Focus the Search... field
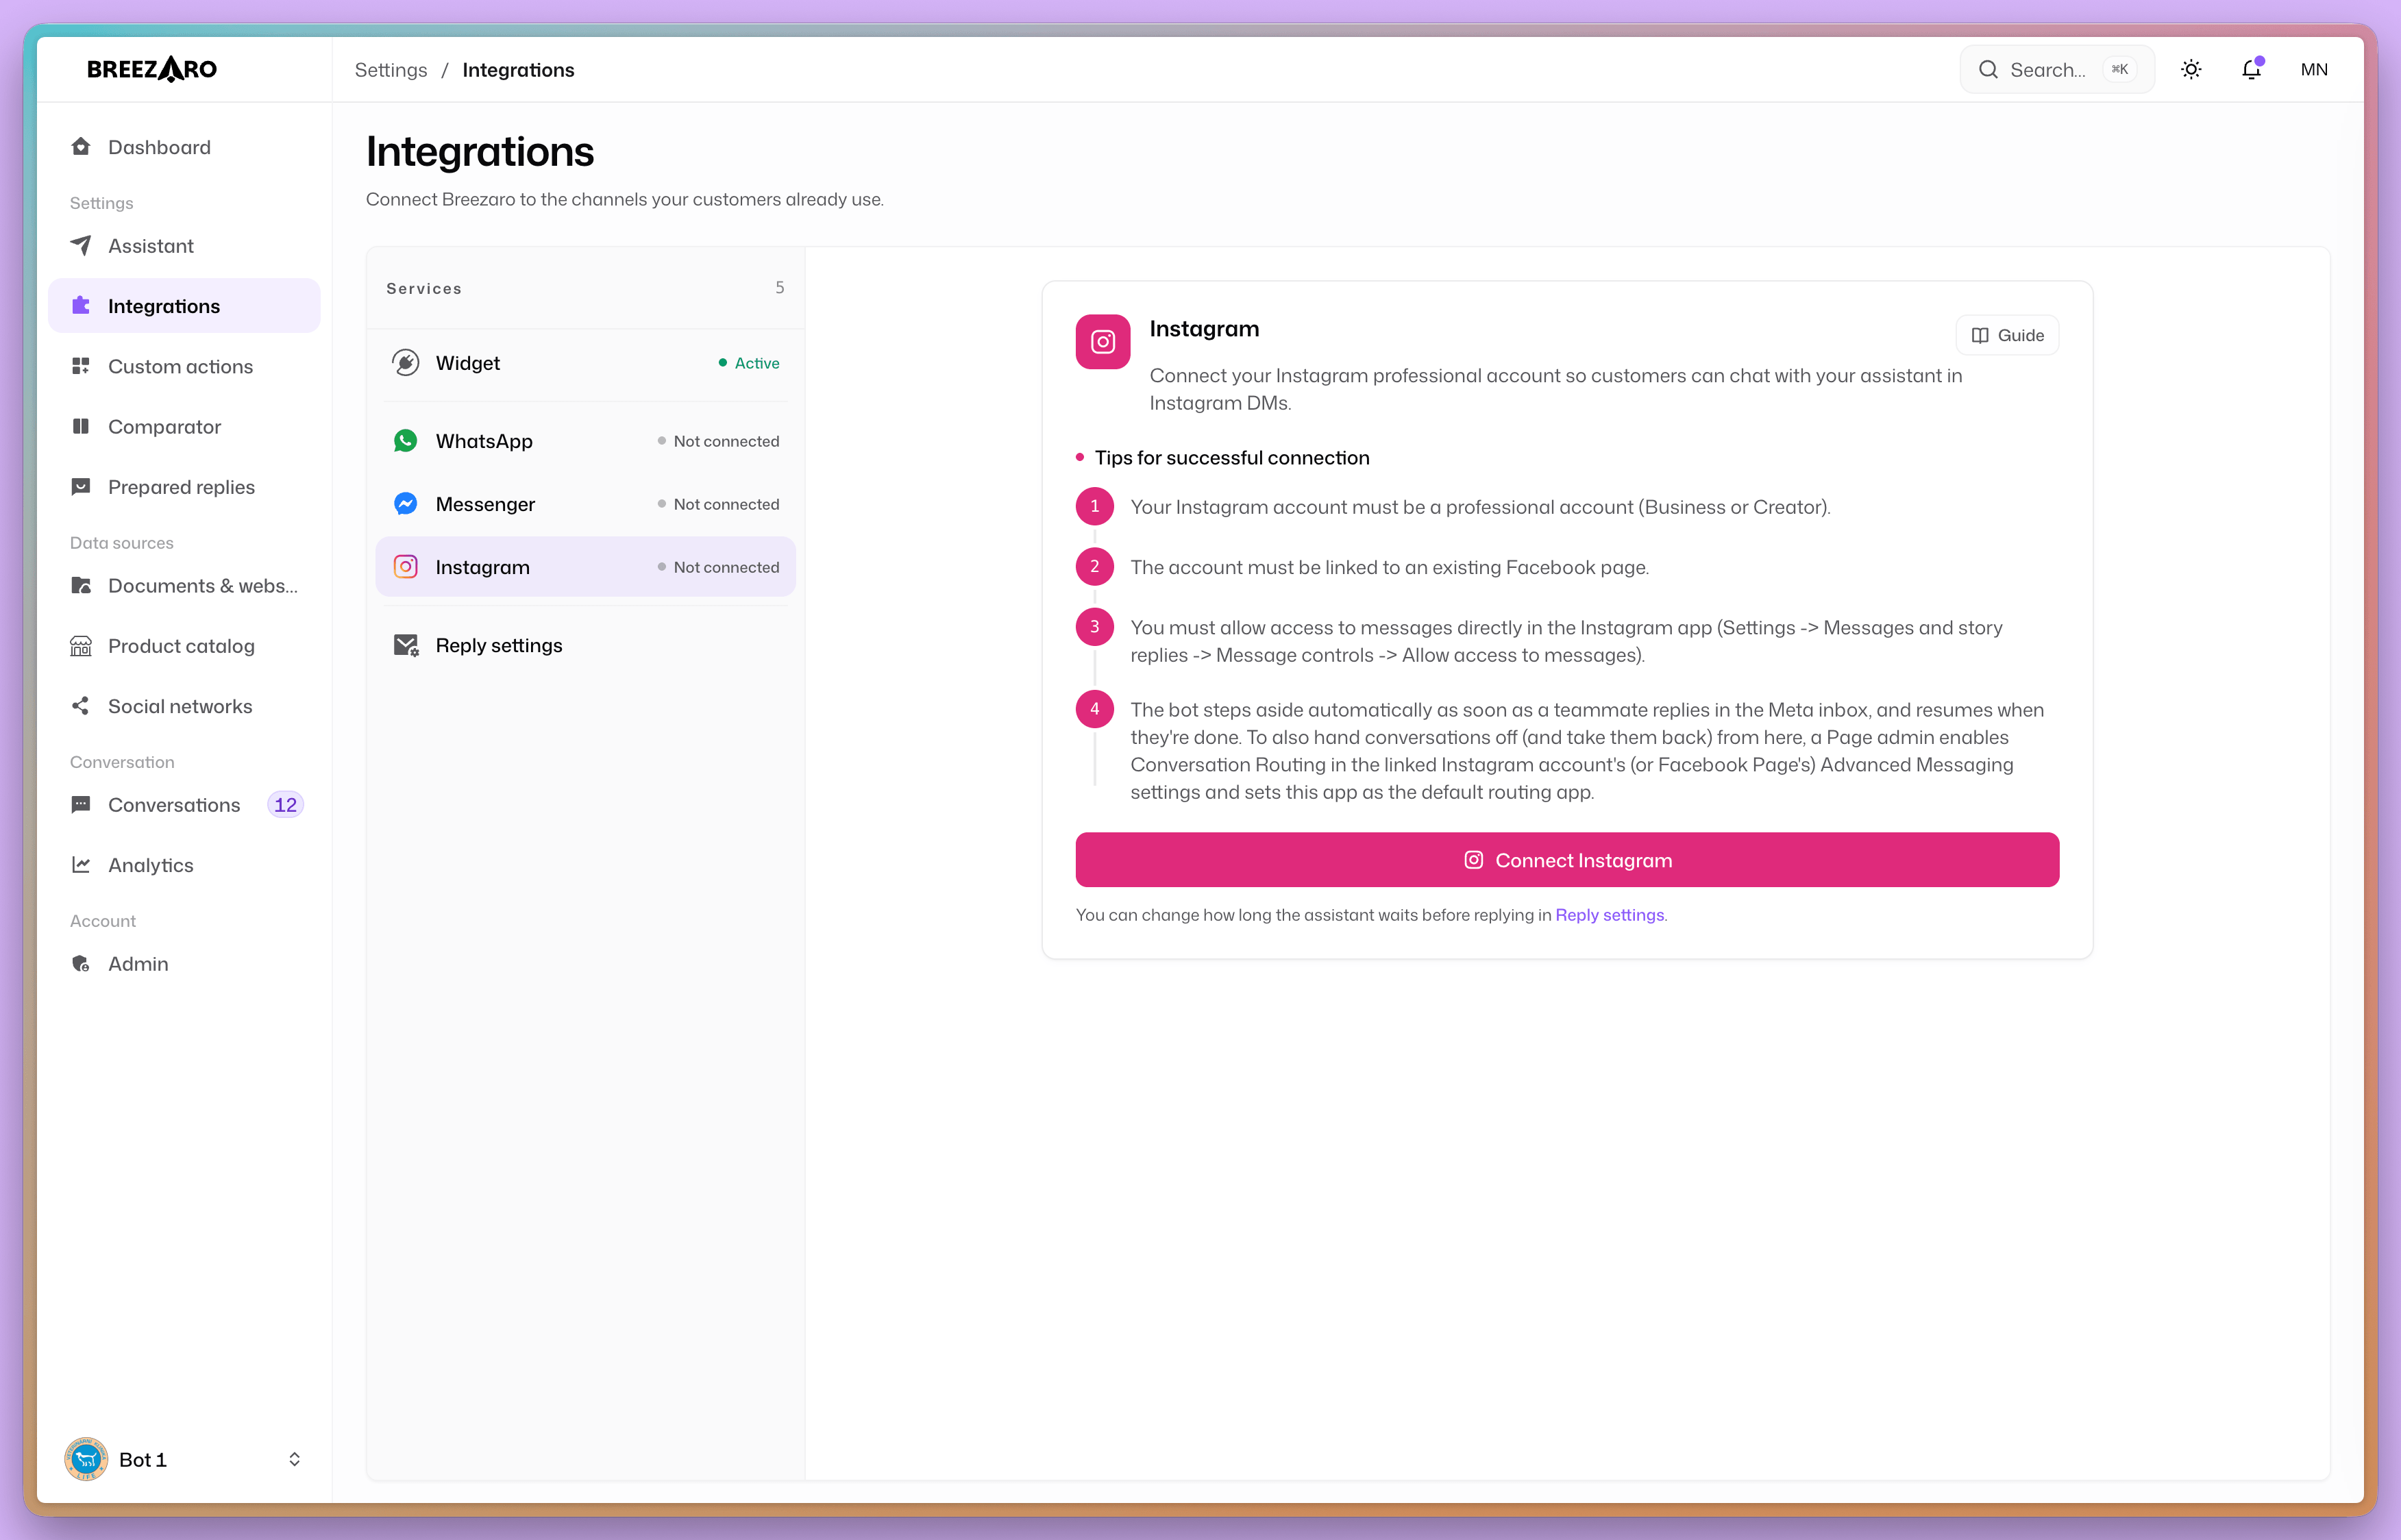 (2056, 69)
